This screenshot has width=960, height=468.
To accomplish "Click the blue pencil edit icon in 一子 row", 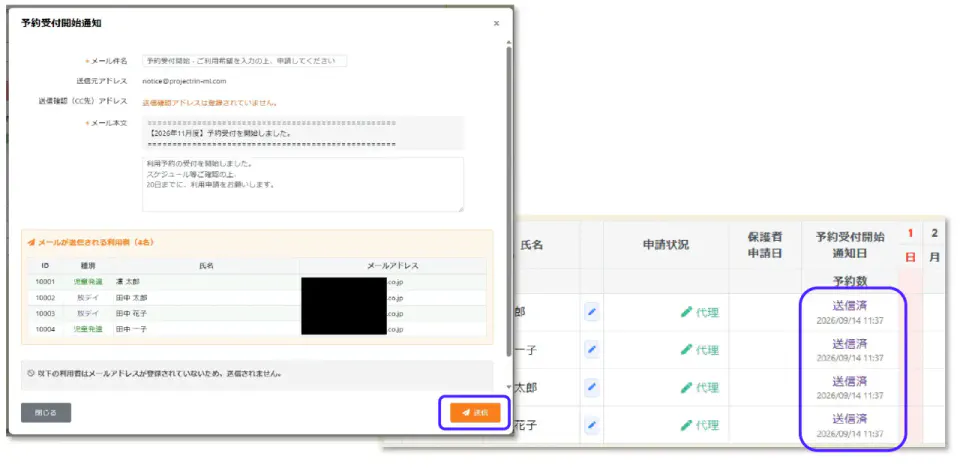I will tap(591, 350).
